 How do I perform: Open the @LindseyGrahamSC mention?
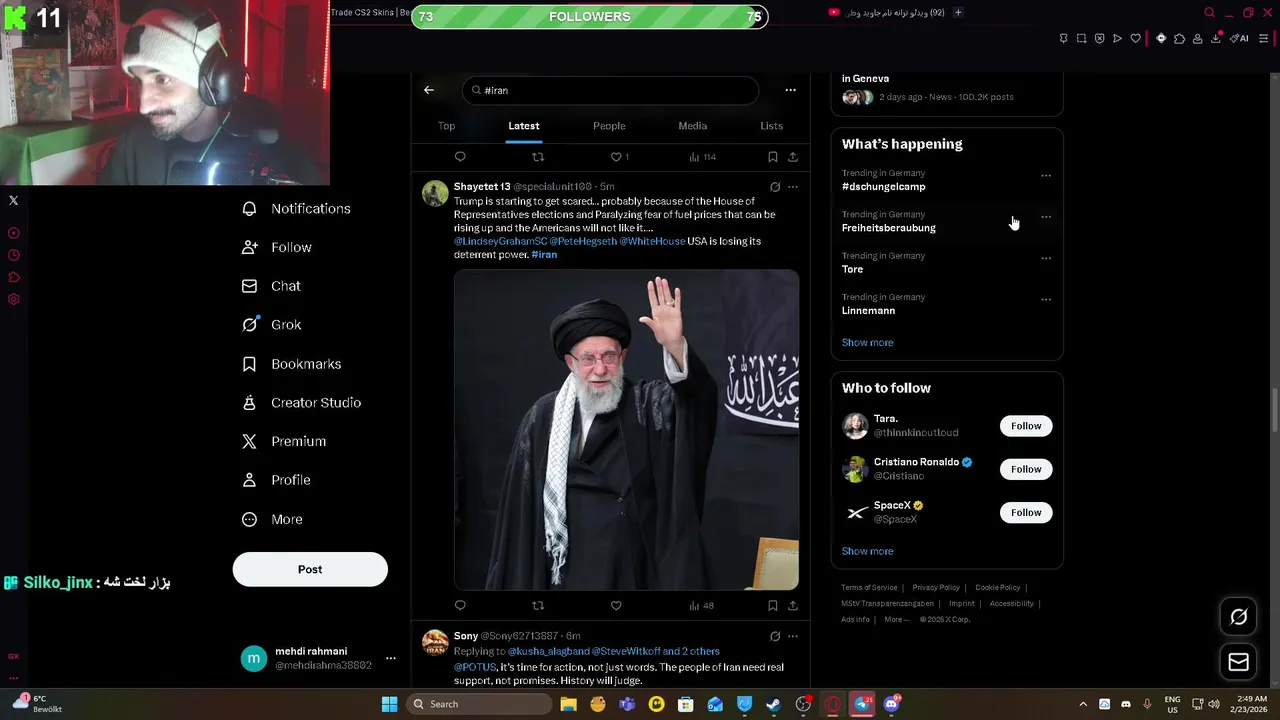coord(500,242)
